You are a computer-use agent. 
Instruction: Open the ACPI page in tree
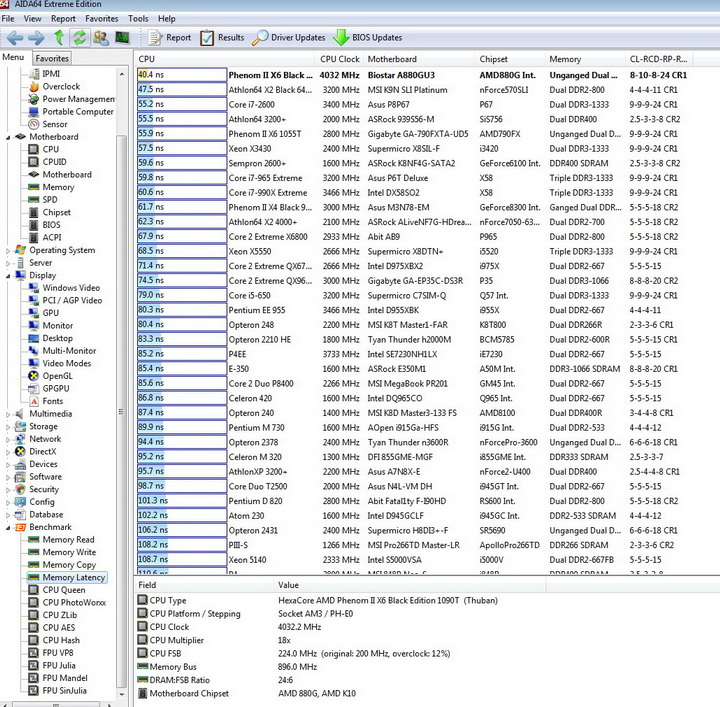[x=51, y=237]
